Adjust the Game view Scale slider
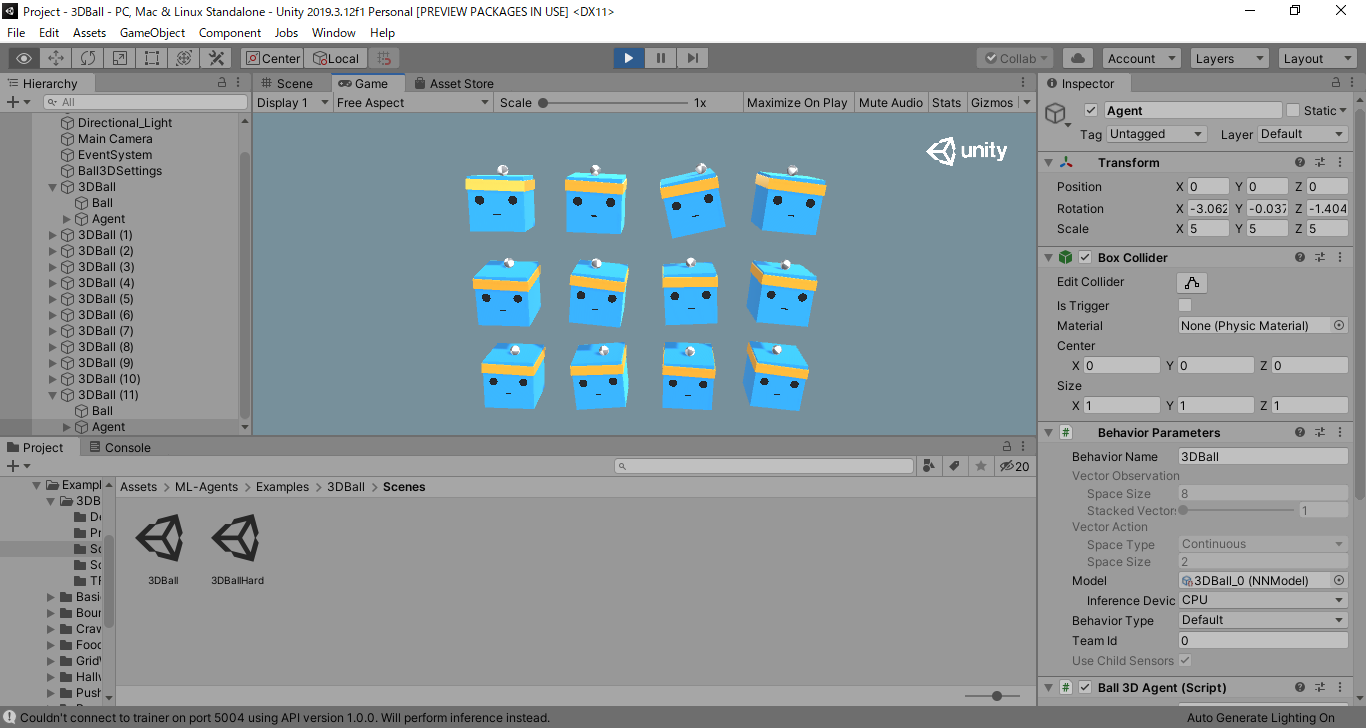Viewport: 1366px width, 728px height. click(615, 102)
